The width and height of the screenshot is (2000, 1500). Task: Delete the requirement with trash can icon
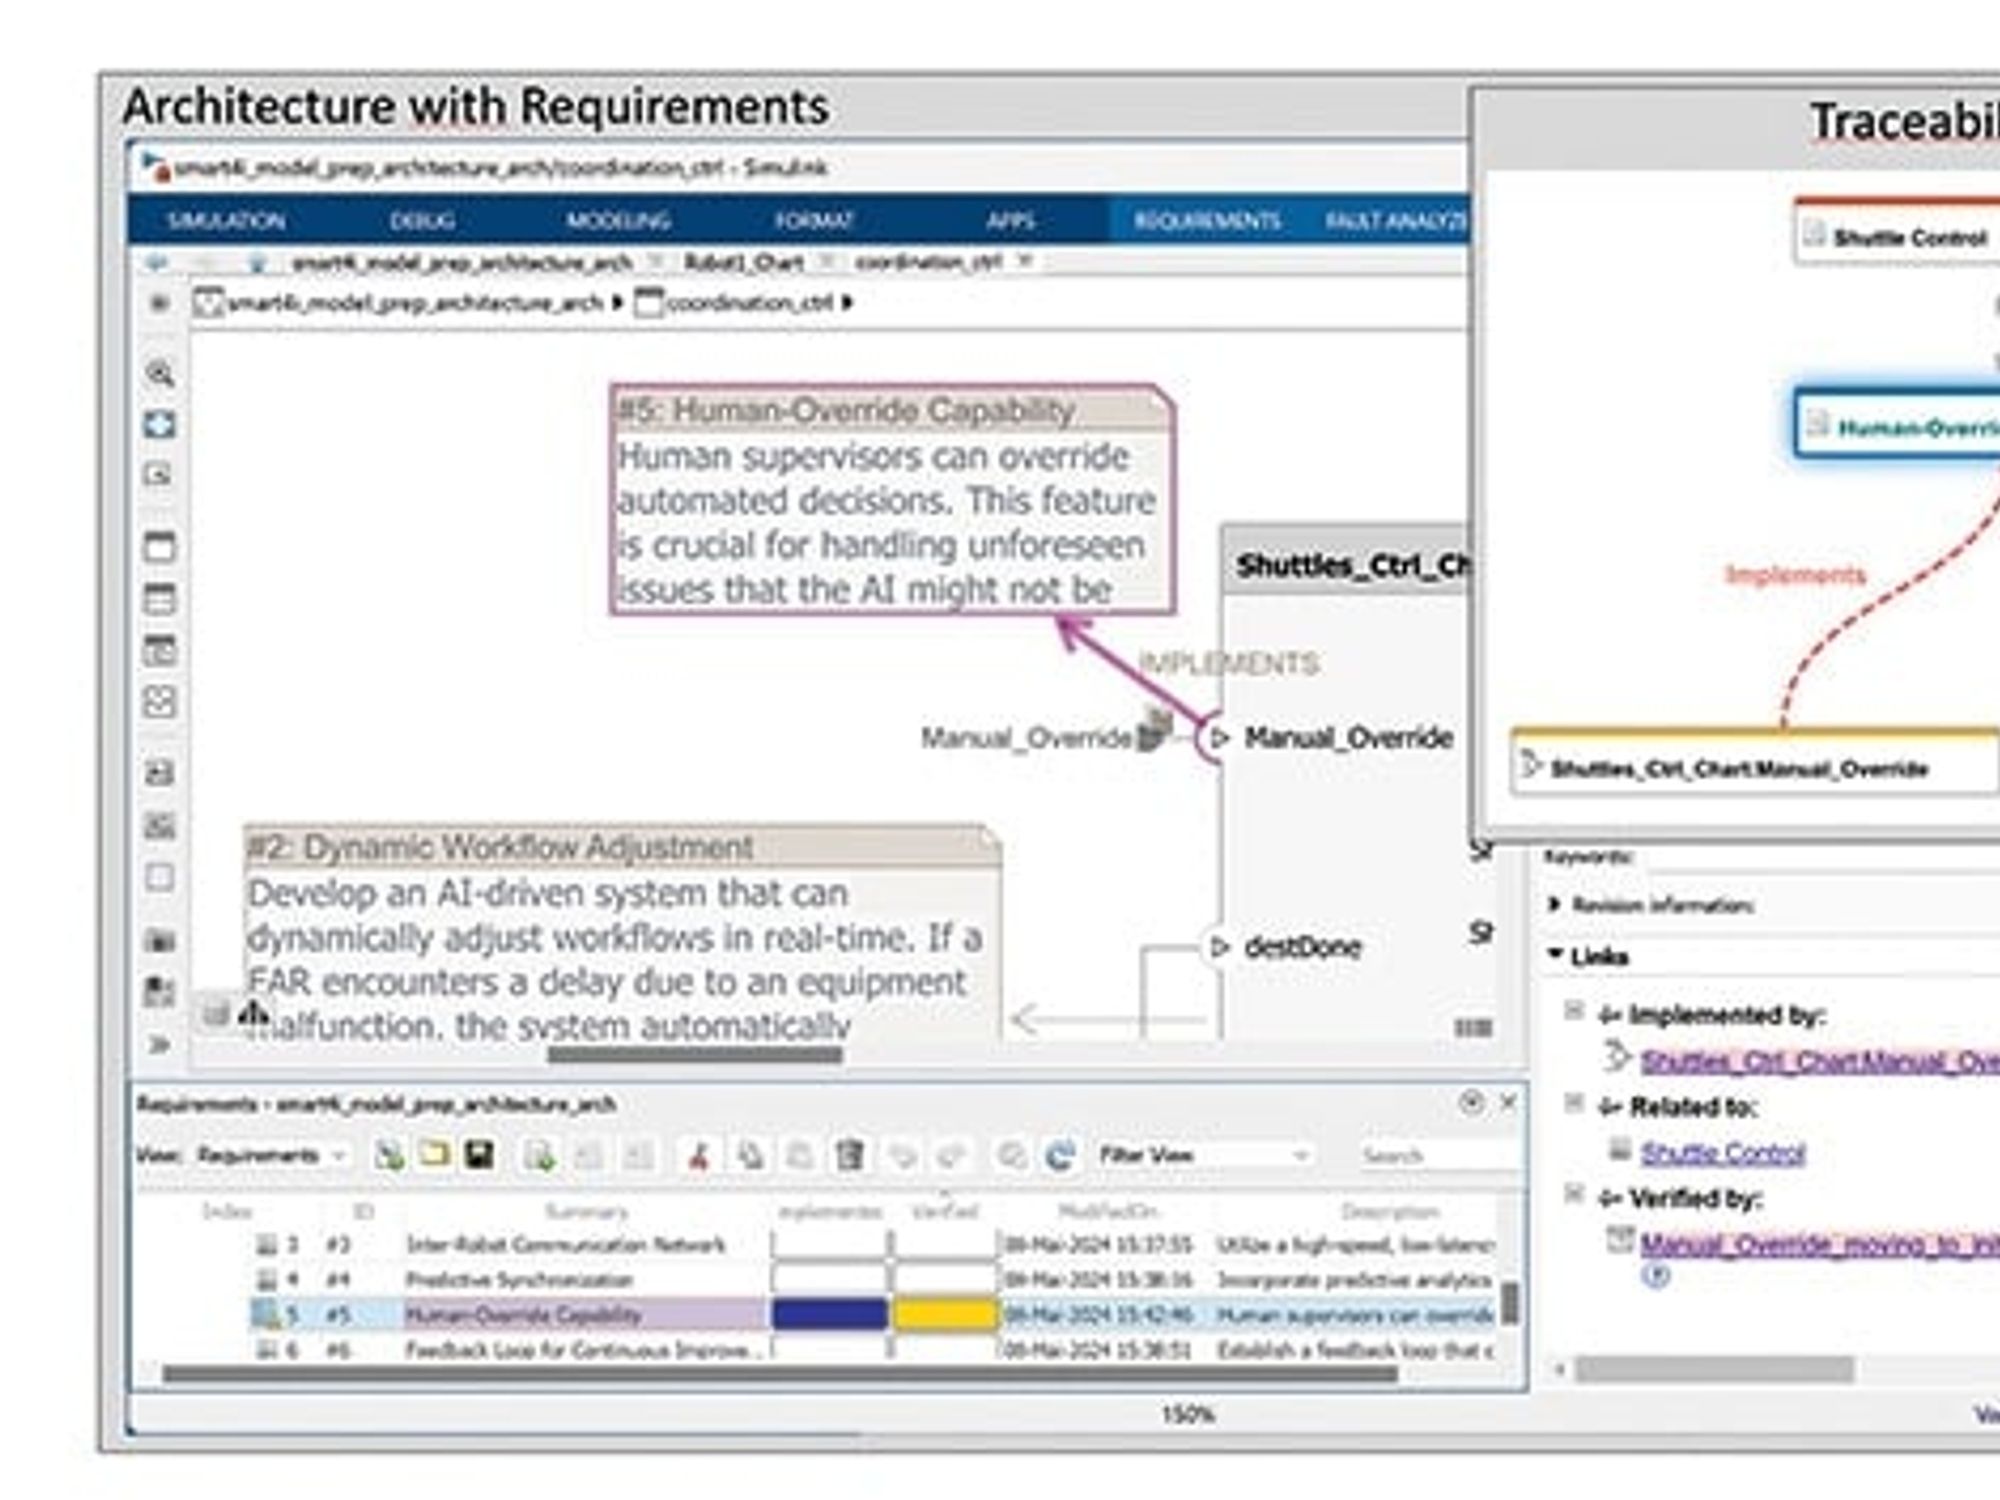pos(849,1156)
